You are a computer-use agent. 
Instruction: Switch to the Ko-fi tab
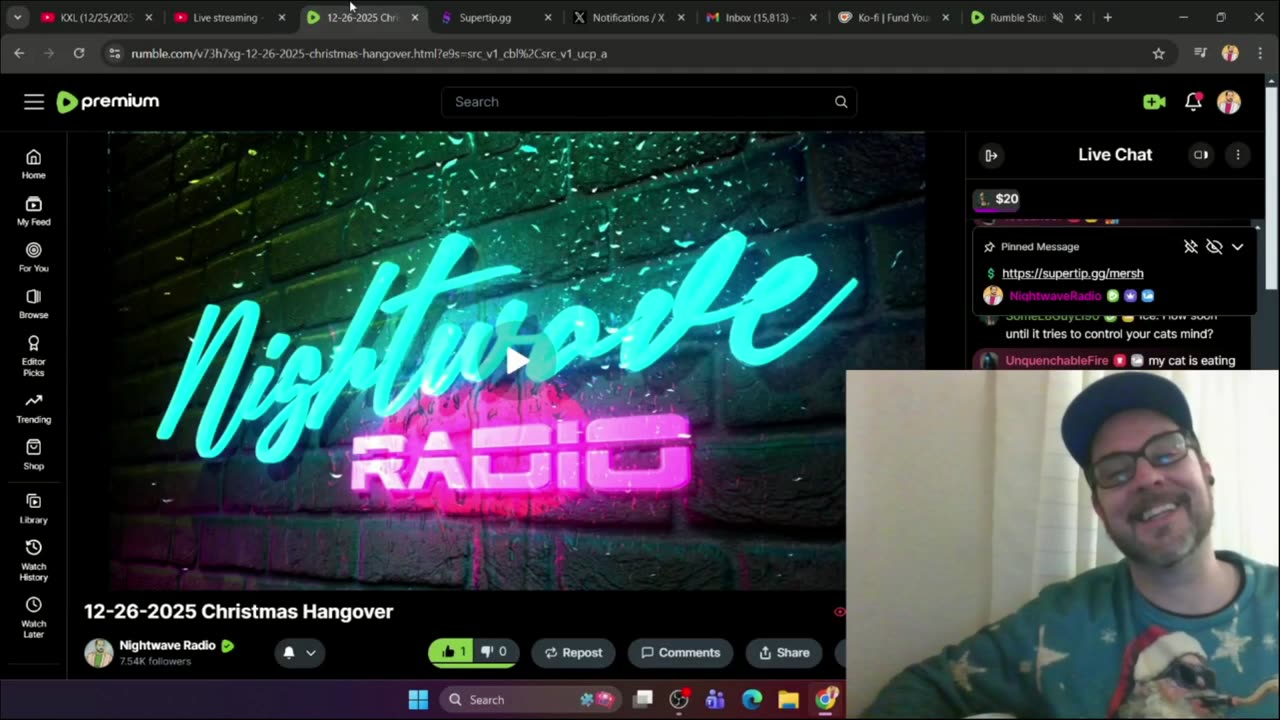pos(895,18)
